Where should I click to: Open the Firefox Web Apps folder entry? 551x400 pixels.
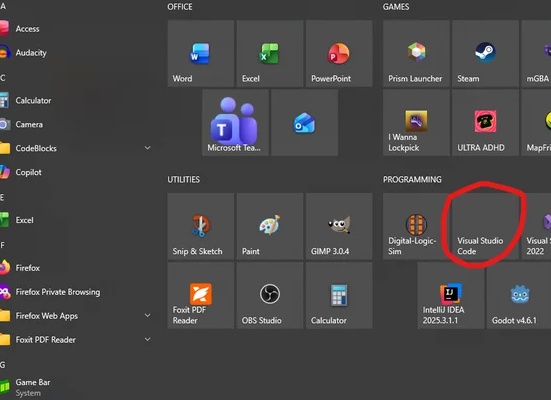(x=76, y=316)
